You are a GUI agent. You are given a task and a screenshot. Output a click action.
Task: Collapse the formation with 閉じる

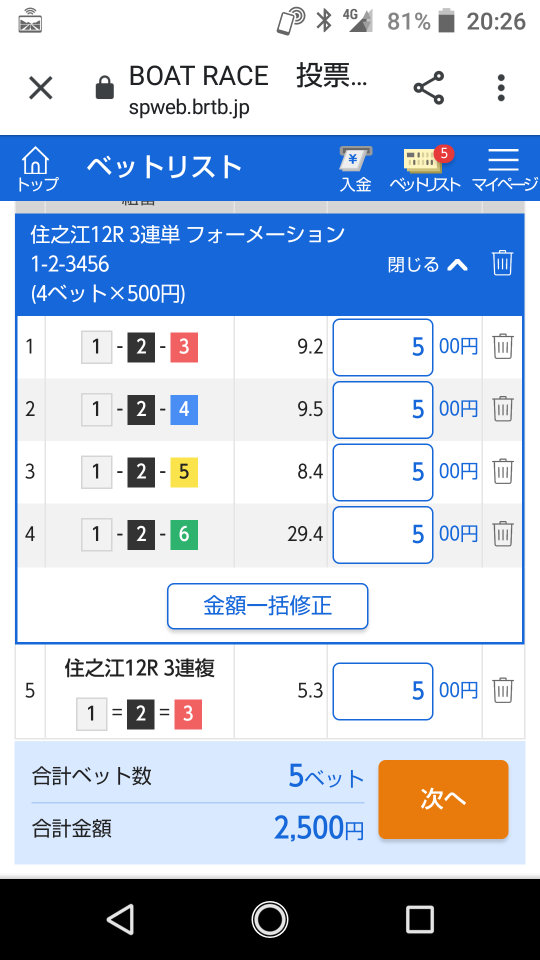pyautogui.click(x=428, y=264)
